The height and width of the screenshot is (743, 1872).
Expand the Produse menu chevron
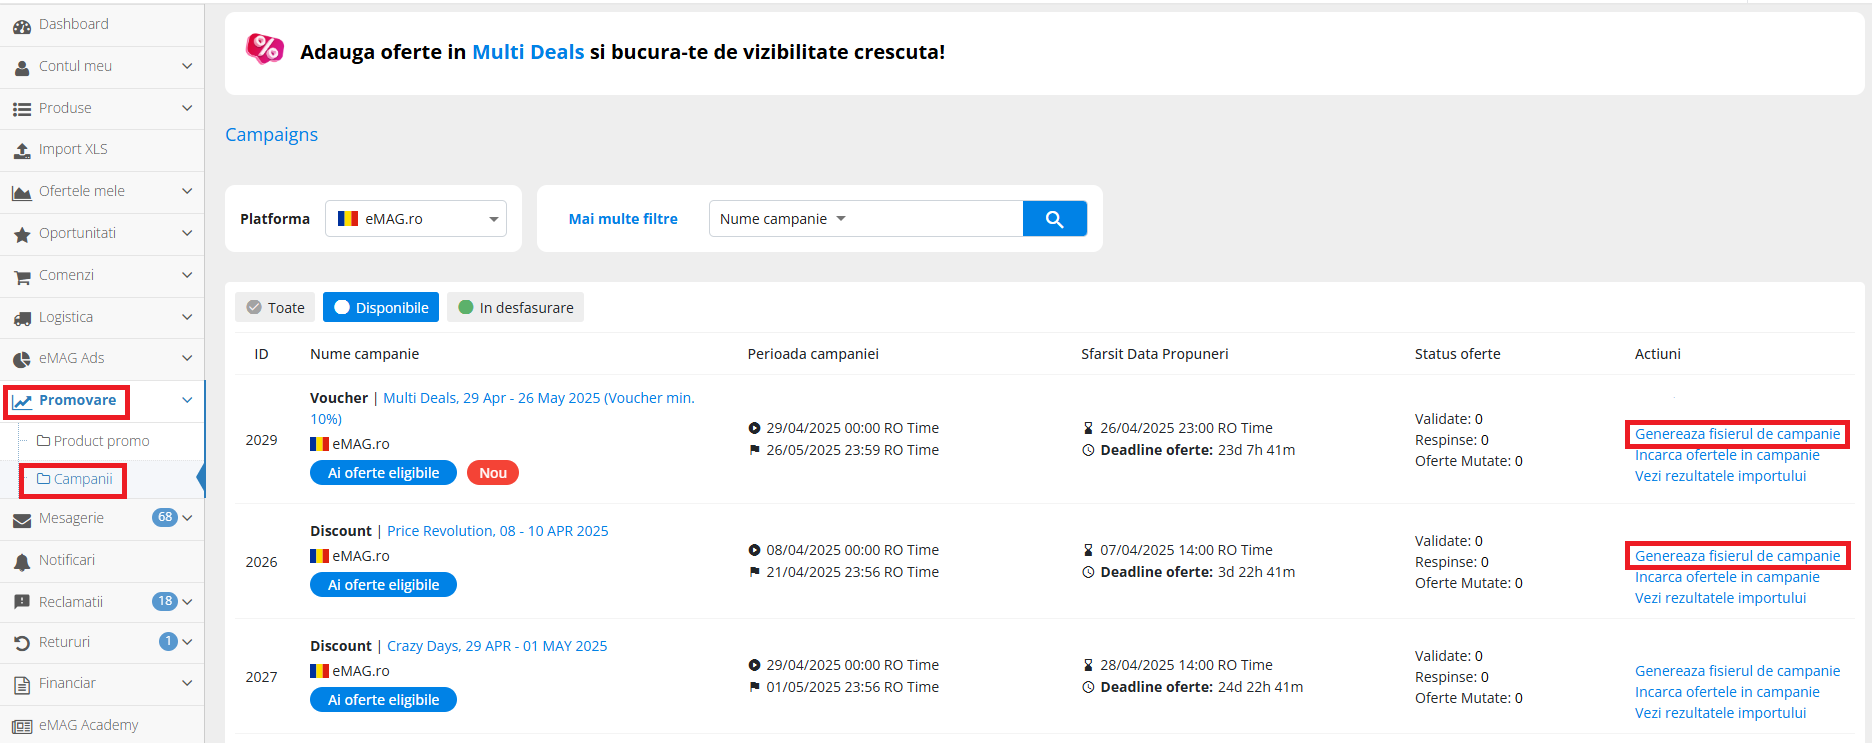pyautogui.click(x=187, y=108)
